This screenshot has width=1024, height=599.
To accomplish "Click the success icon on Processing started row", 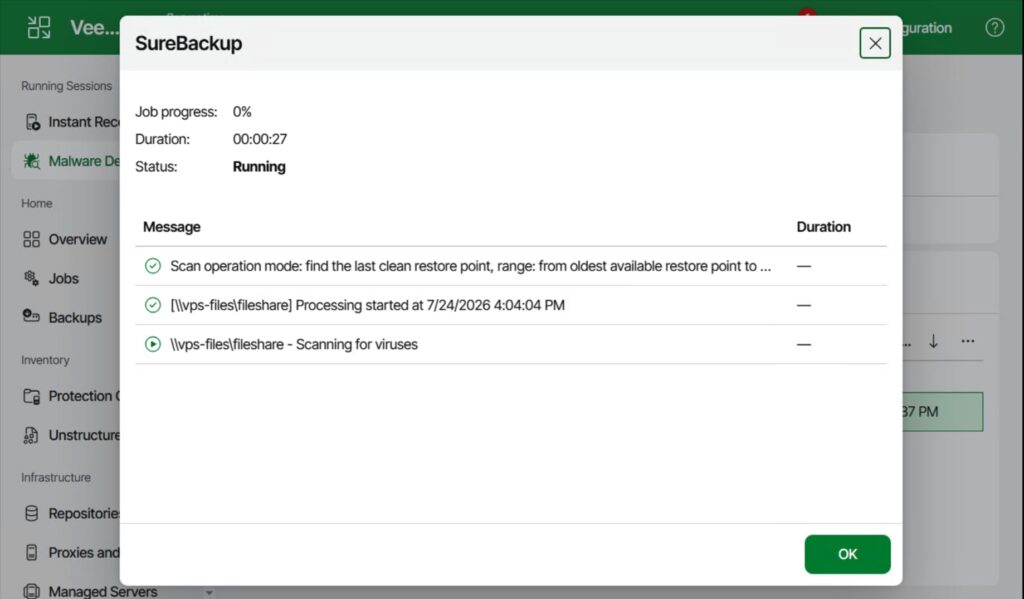I will pos(153,305).
